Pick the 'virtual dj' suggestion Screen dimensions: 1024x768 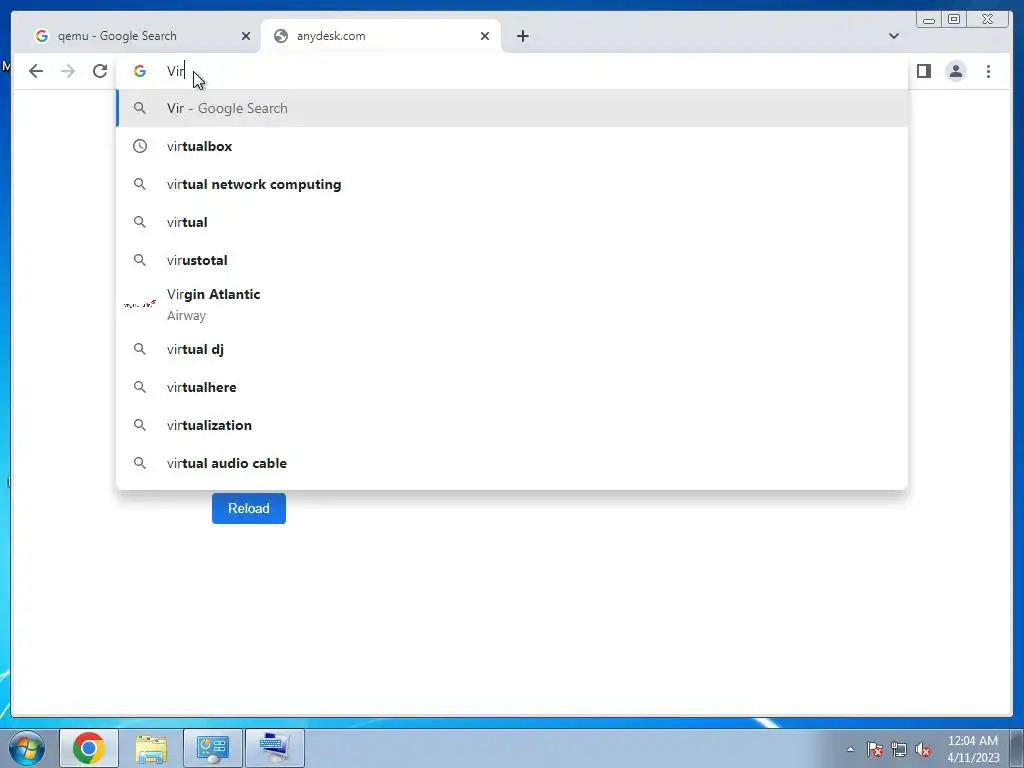point(513,349)
